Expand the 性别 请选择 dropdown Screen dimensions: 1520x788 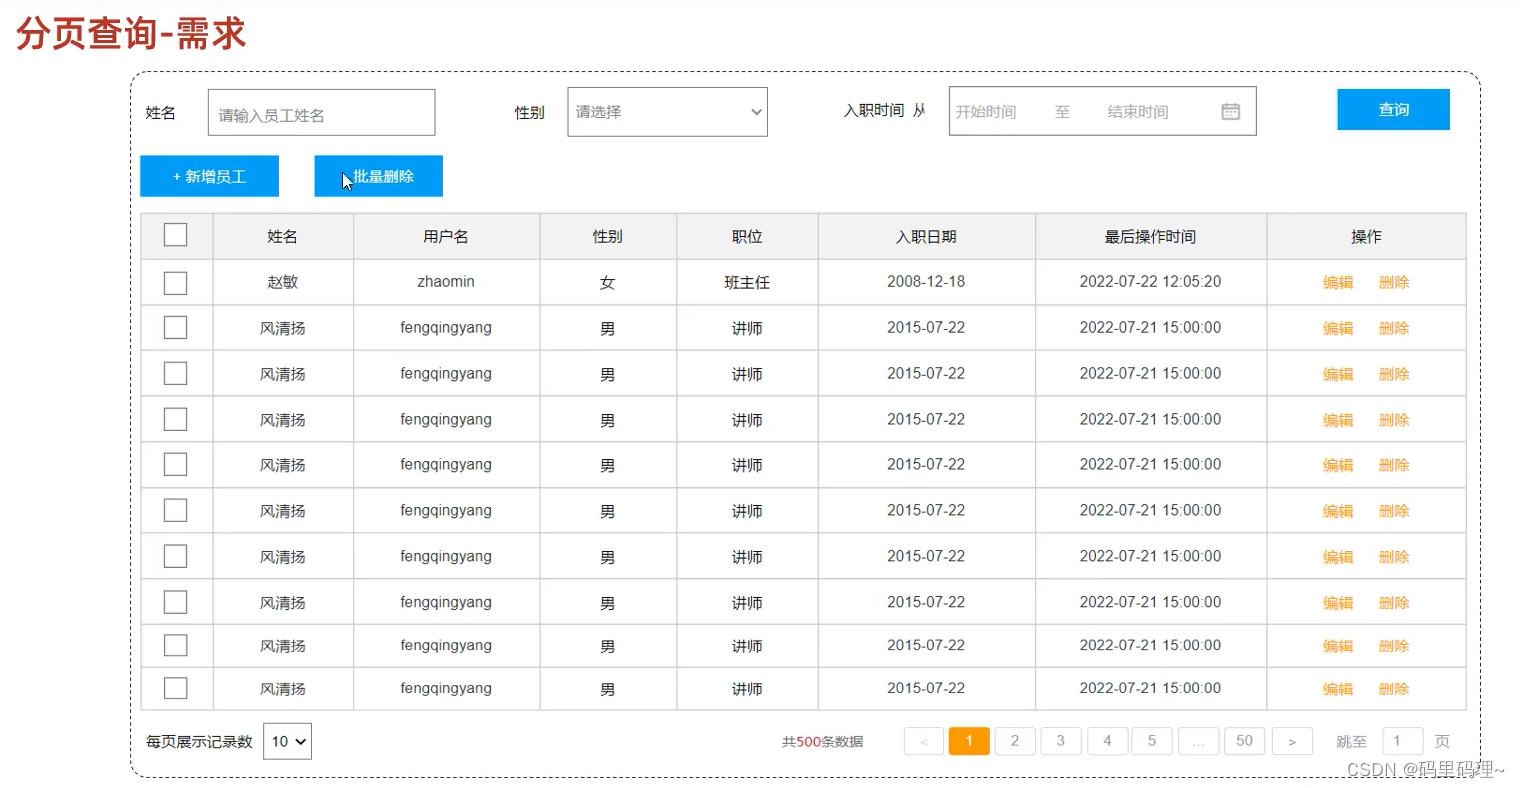[x=667, y=112]
